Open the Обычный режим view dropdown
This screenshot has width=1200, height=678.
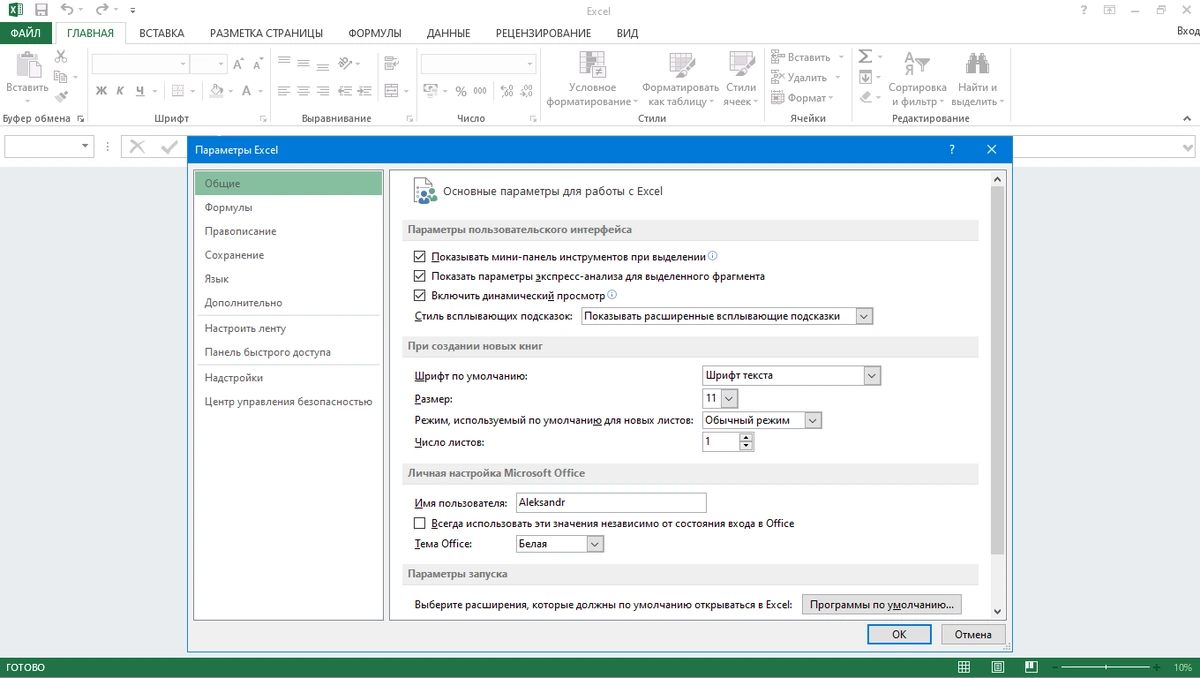(762, 421)
